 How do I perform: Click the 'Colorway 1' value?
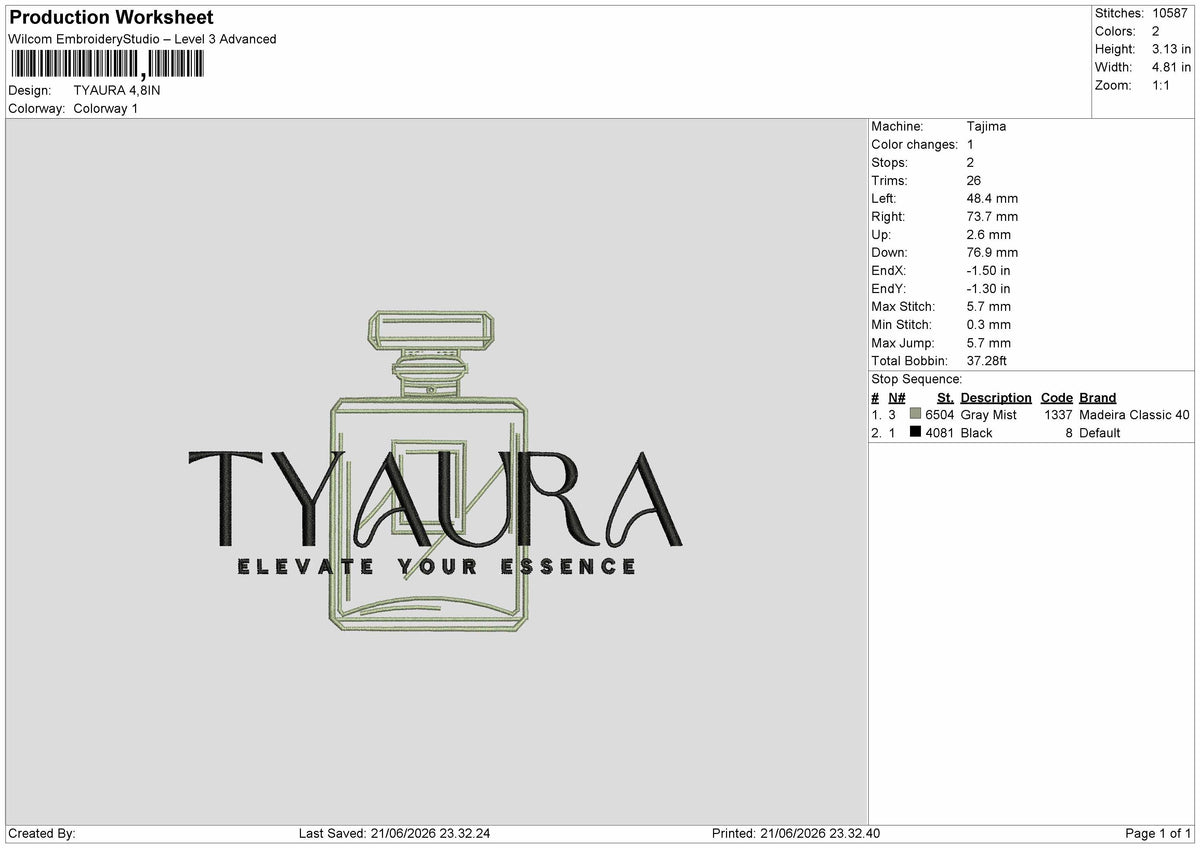tap(106, 108)
